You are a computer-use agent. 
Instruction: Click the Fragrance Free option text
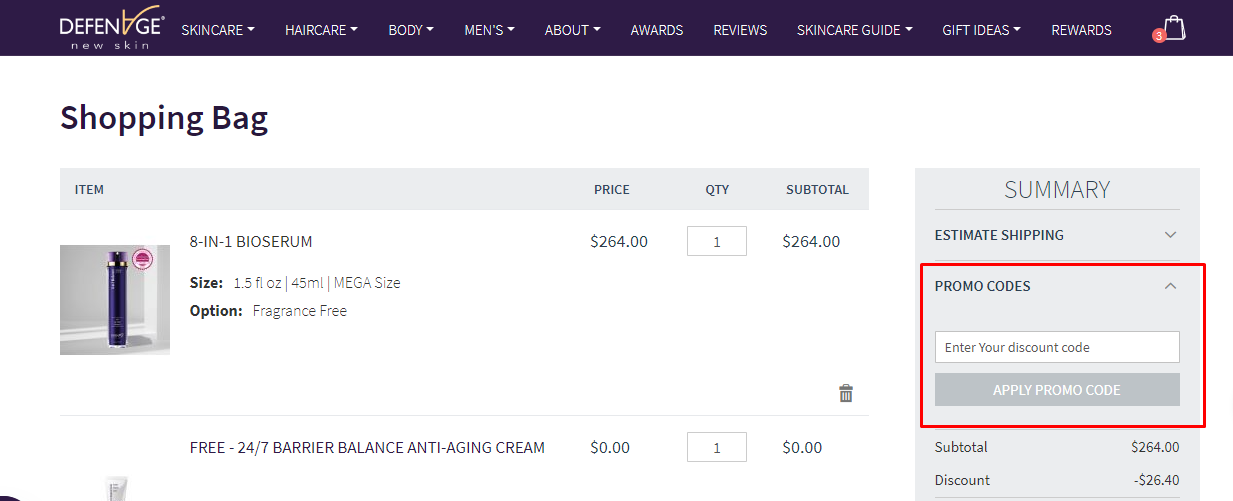point(300,311)
